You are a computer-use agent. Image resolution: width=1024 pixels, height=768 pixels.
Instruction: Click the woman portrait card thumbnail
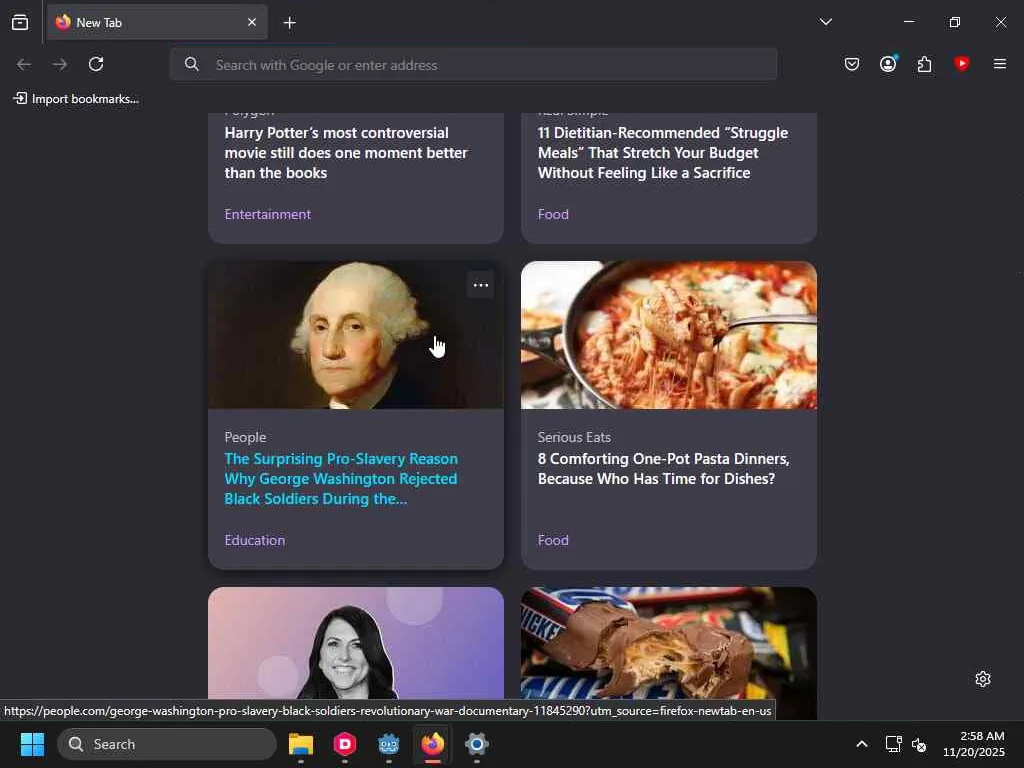point(356,643)
